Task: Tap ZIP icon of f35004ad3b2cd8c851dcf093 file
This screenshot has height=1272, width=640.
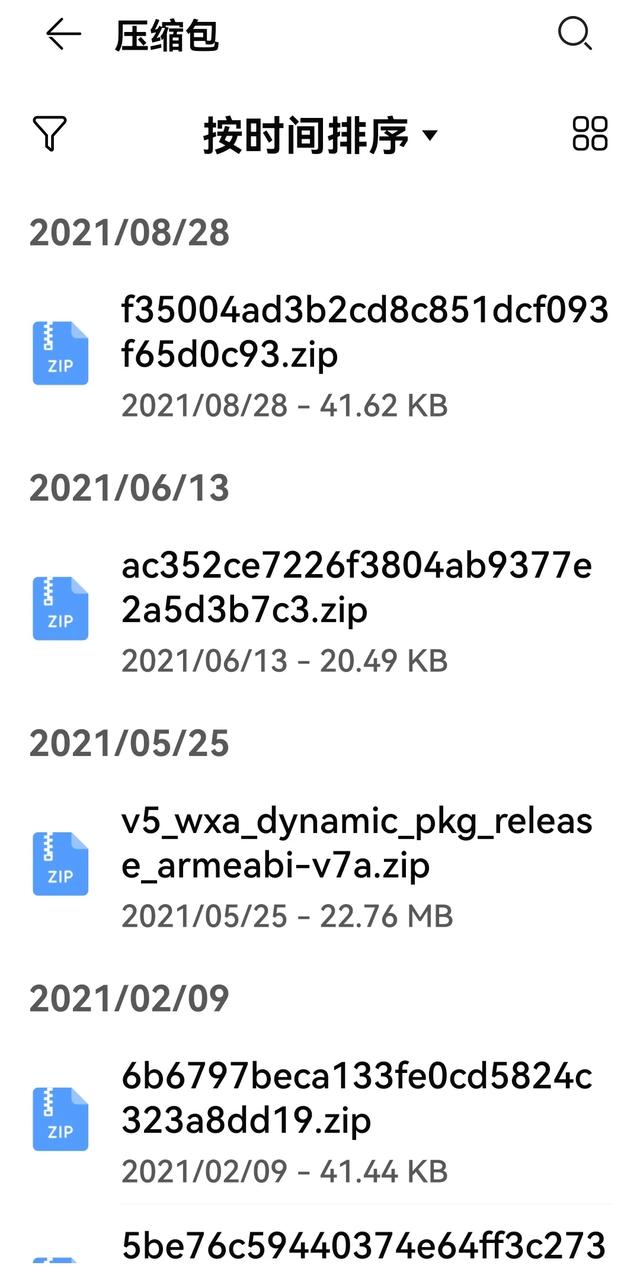Action: (x=60, y=353)
